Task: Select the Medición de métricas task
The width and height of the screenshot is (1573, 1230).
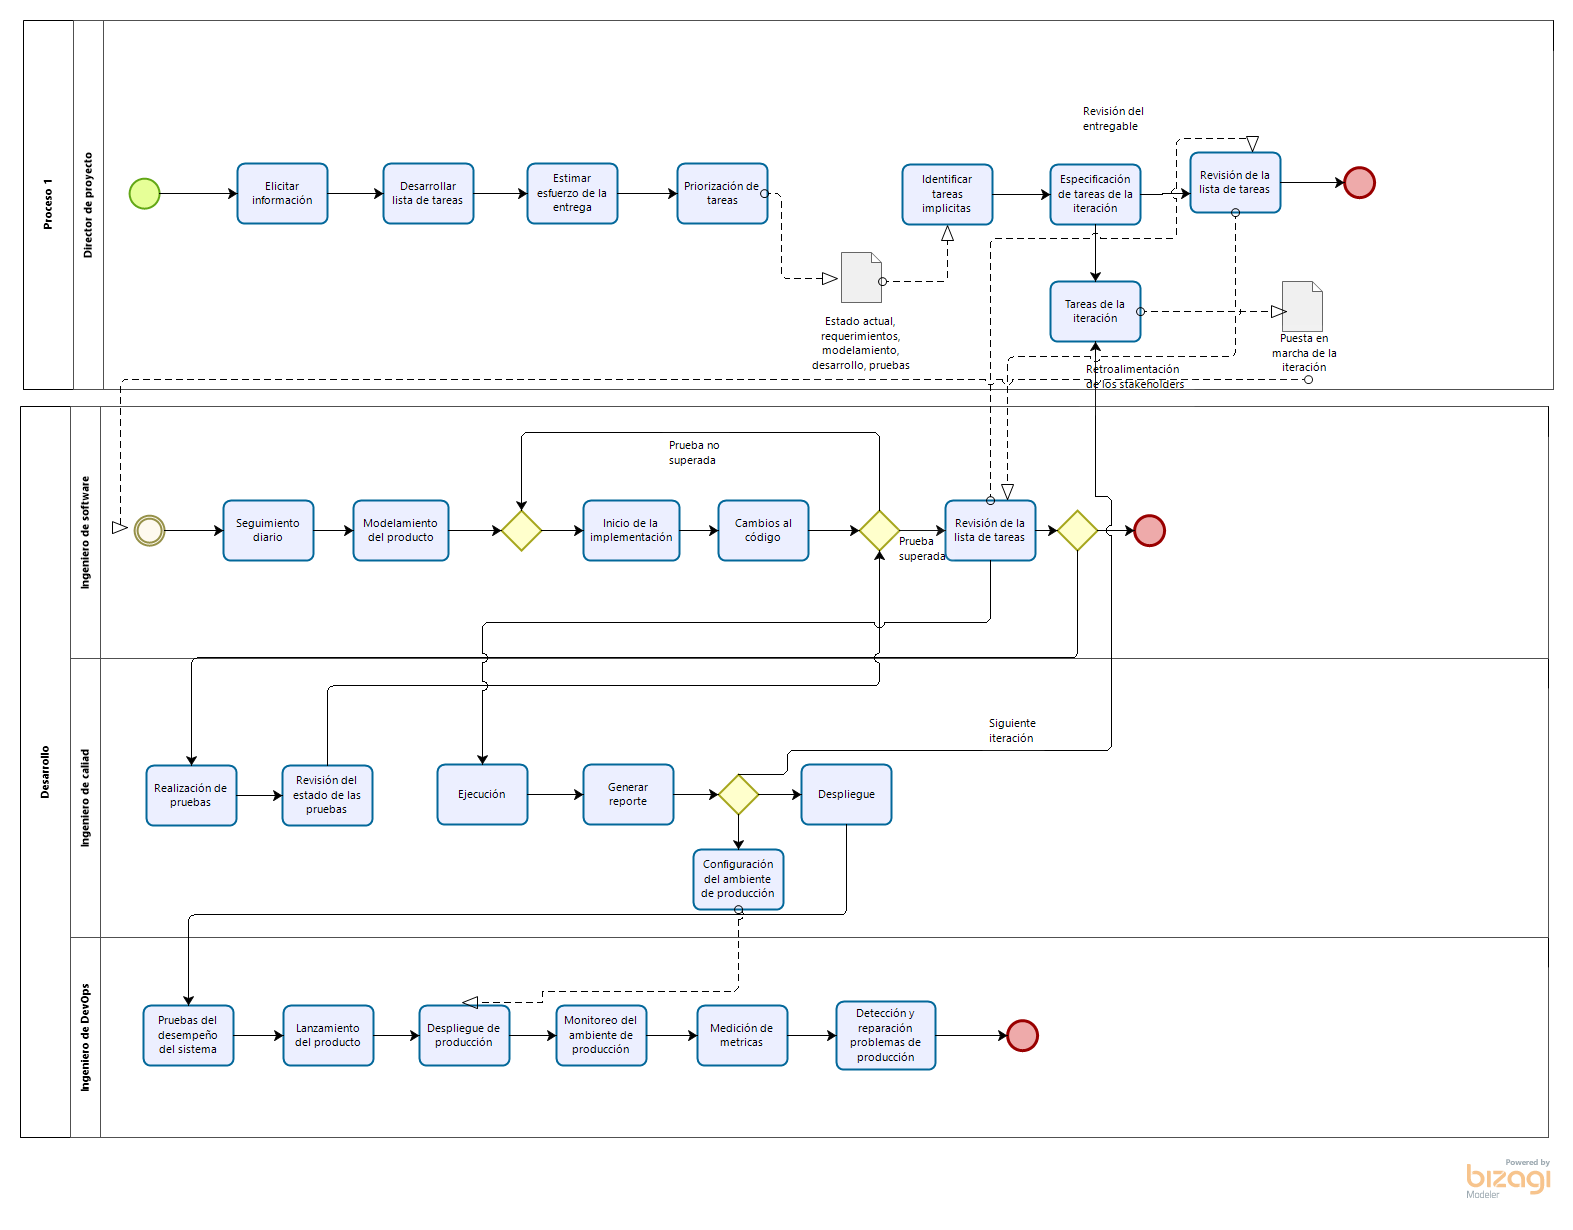Action: pos(742,1035)
